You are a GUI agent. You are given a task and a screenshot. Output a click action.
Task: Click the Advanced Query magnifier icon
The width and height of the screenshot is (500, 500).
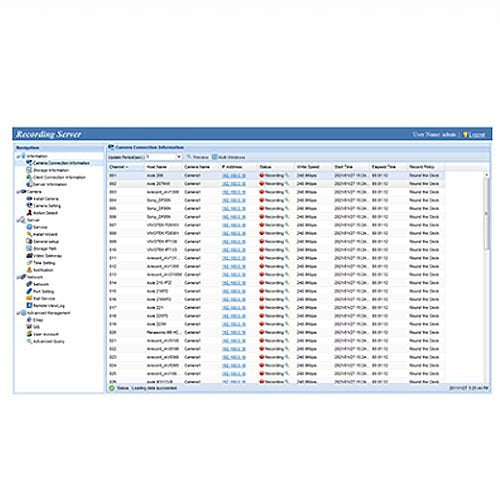(29, 341)
